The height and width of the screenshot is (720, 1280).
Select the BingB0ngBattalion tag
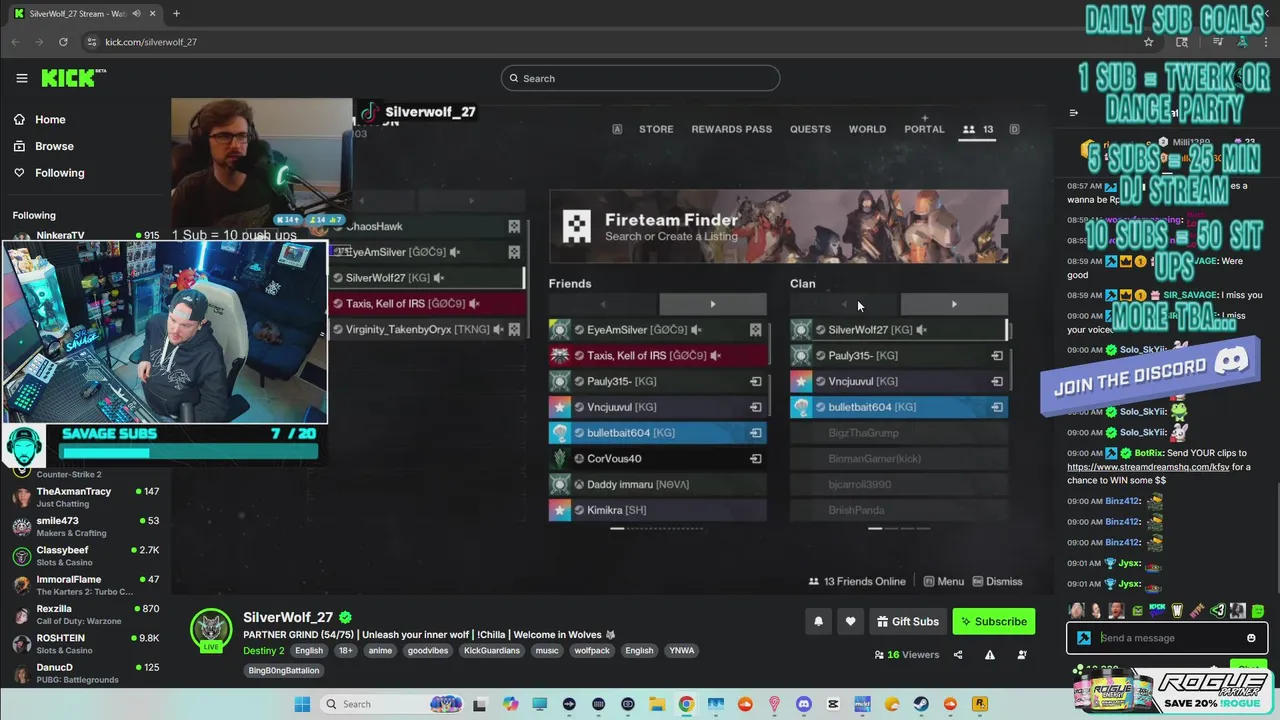284,670
